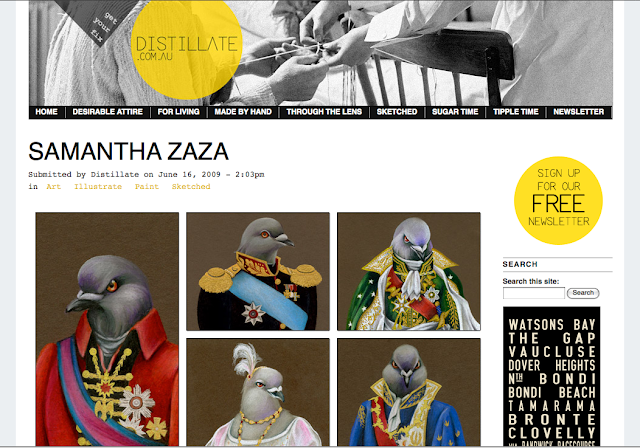The width and height of the screenshot is (640, 448).
Task: Open the Newsletter nav link
Action: point(578,112)
